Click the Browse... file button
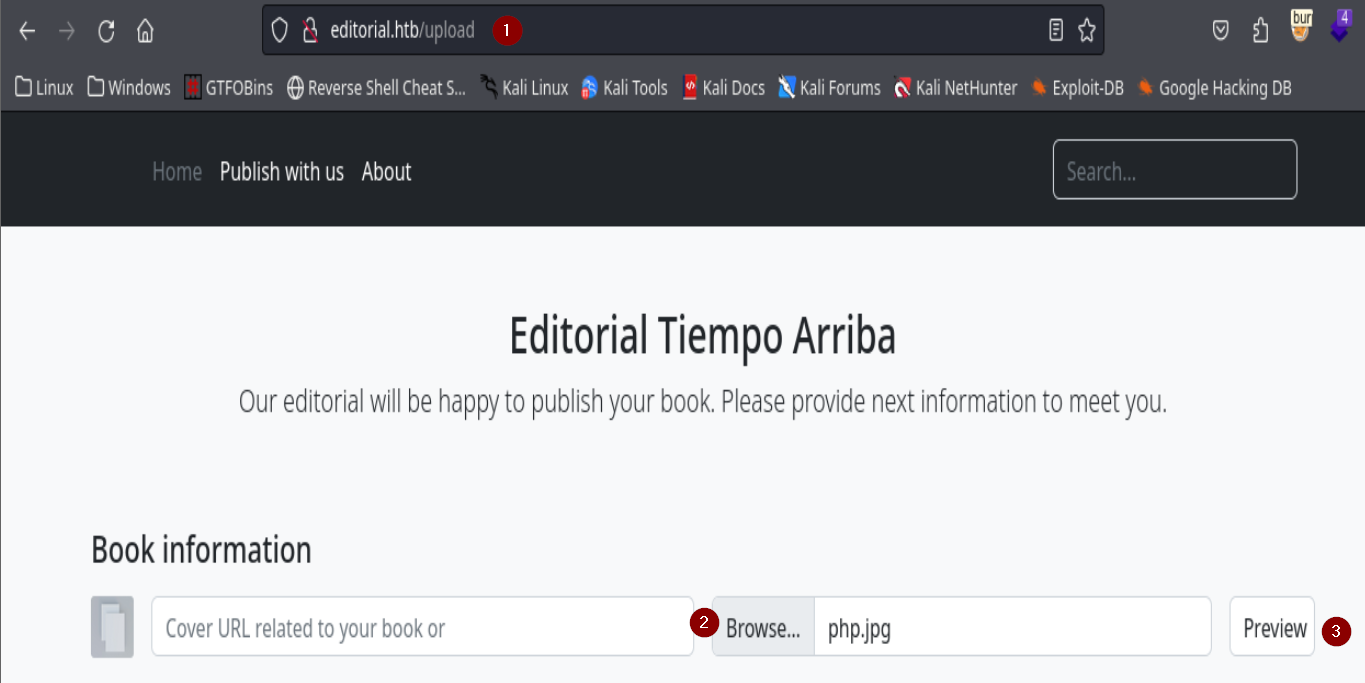 pyautogui.click(x=763, y=628)
